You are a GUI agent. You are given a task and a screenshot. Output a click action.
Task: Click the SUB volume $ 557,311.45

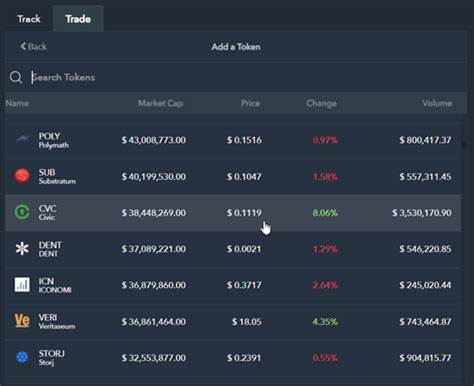click(x=426, y=176)
